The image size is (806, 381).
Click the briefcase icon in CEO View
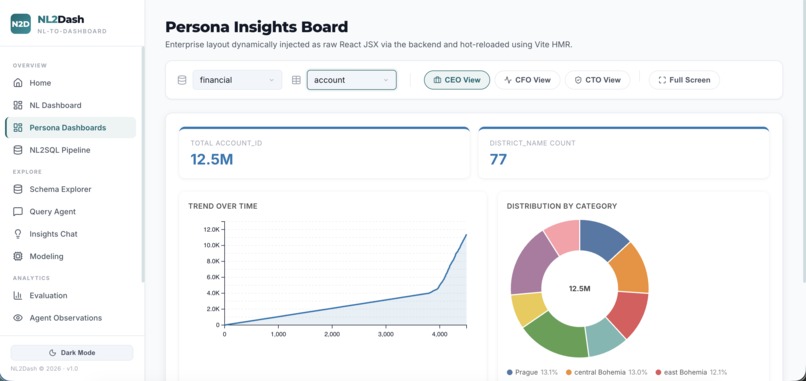pyautogui.click(x=437, y=80)
